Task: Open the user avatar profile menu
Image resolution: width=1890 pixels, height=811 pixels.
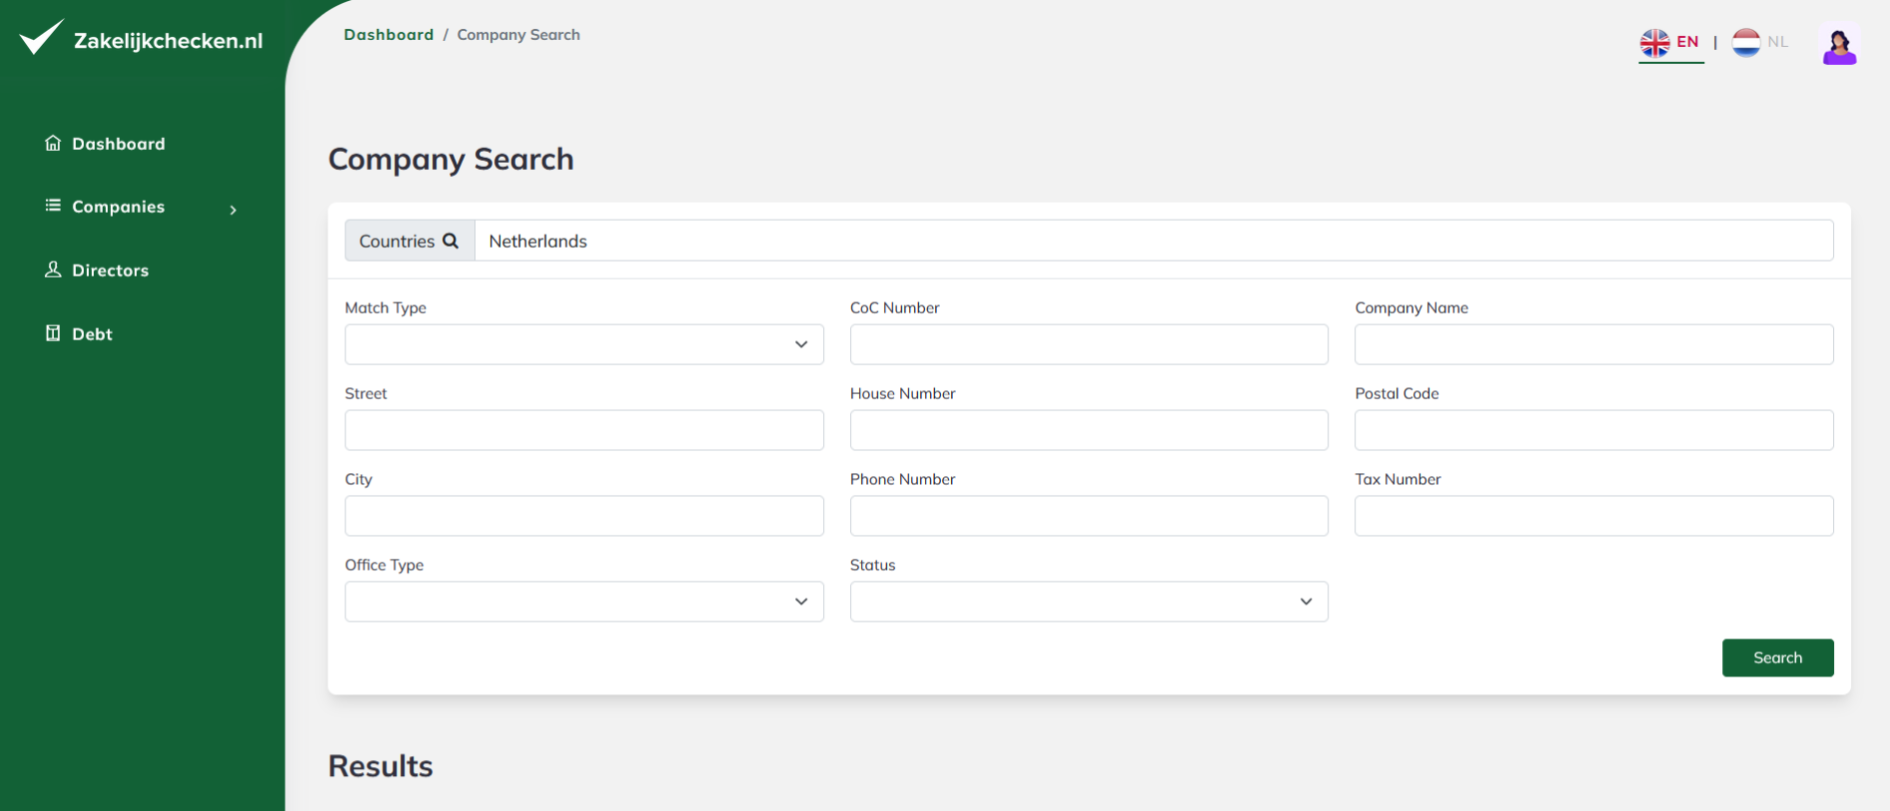Action: pos(1839,45)
